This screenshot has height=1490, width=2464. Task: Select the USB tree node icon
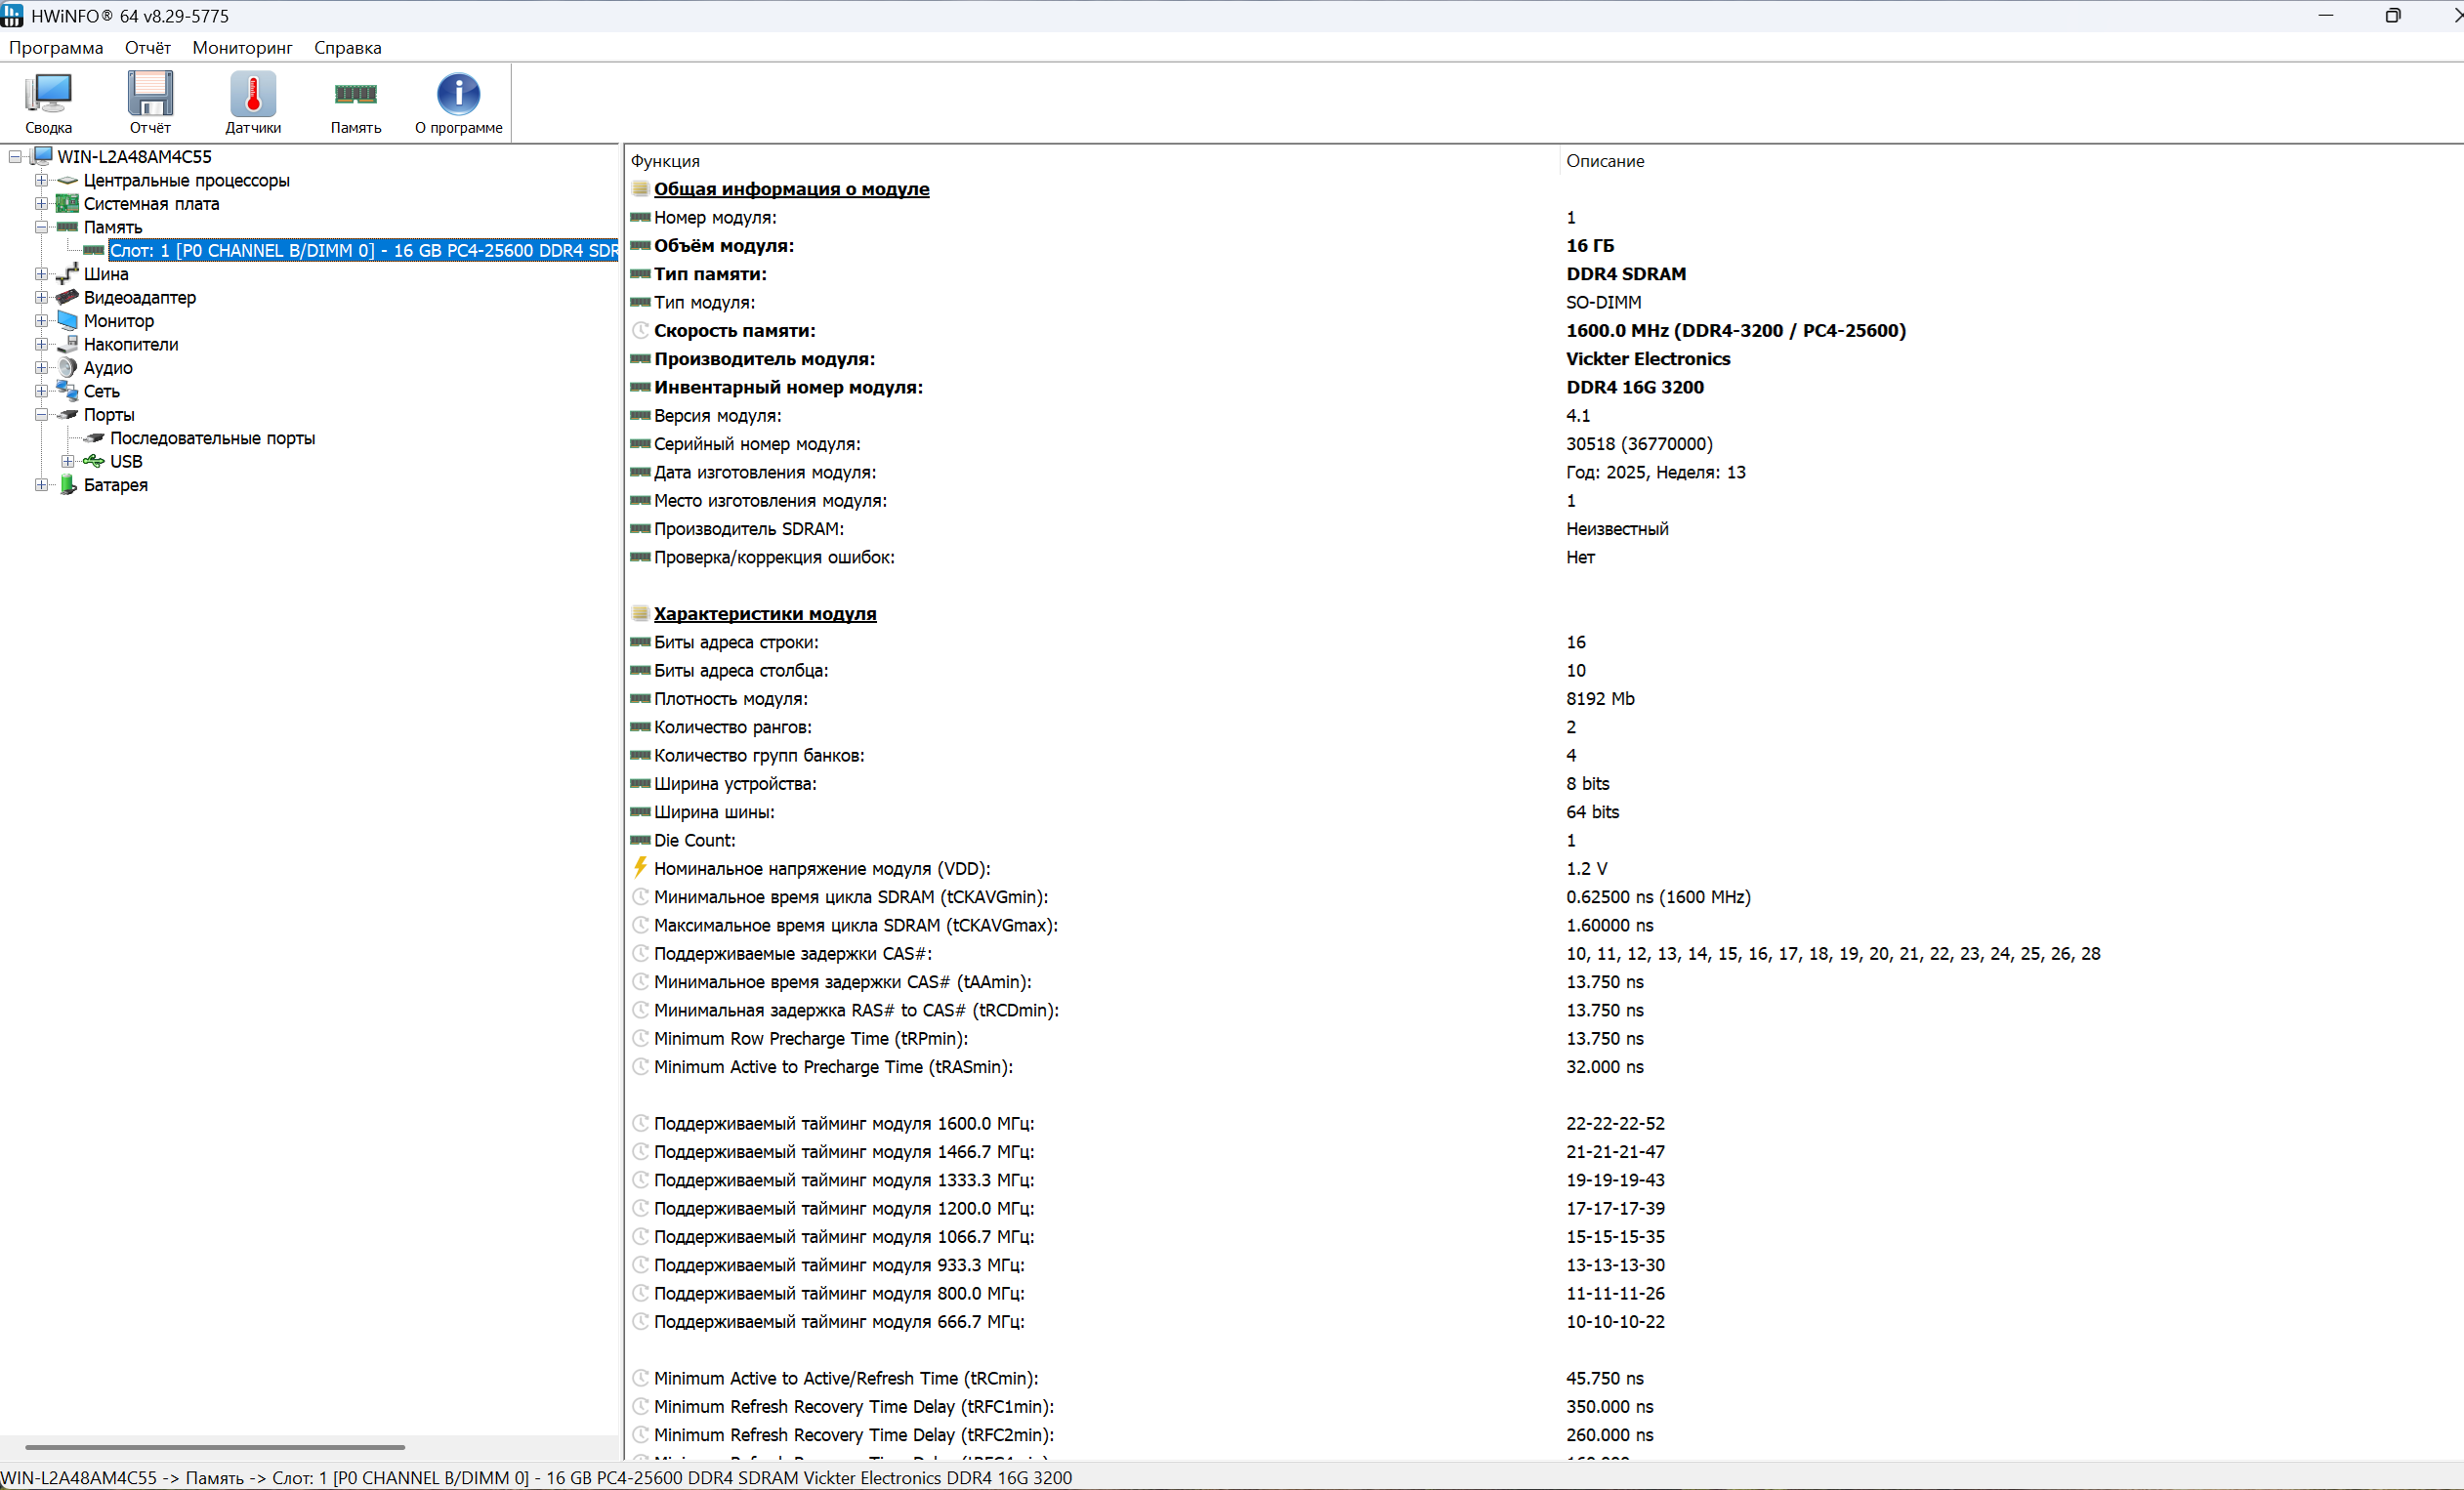[94, 461]
